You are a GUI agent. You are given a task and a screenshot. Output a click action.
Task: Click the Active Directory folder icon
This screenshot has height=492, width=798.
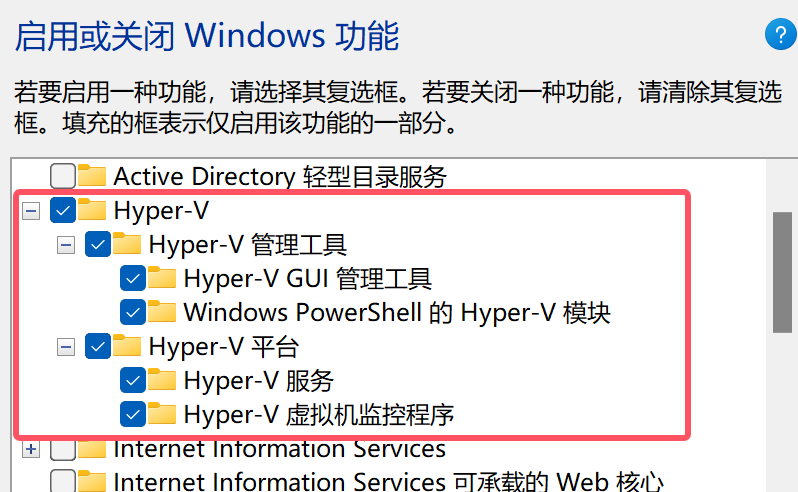tap(92, 177)
